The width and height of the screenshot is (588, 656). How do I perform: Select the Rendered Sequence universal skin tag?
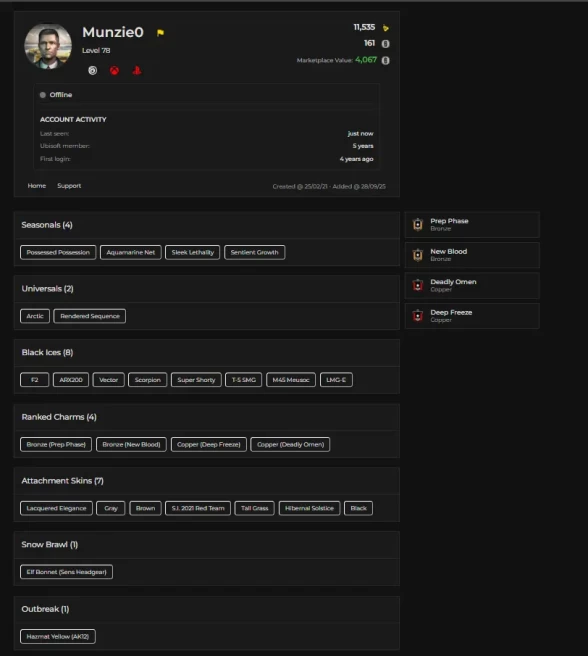pos(90,316)
